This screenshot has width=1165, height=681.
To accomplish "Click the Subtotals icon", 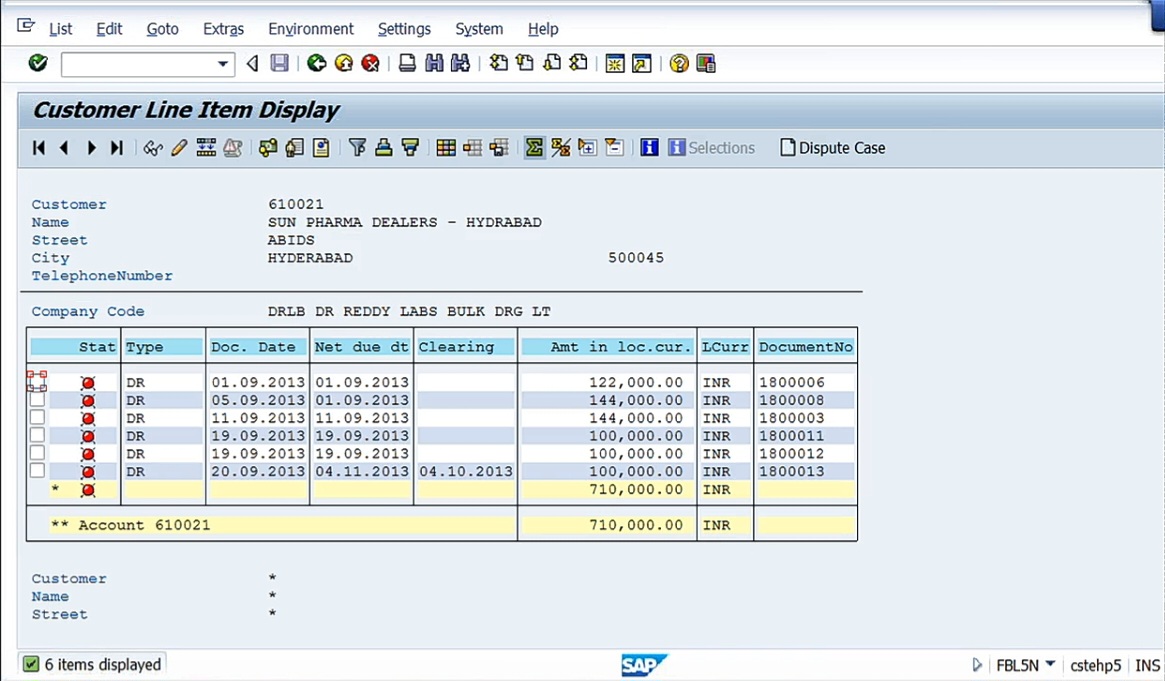I will click(561, 148).
